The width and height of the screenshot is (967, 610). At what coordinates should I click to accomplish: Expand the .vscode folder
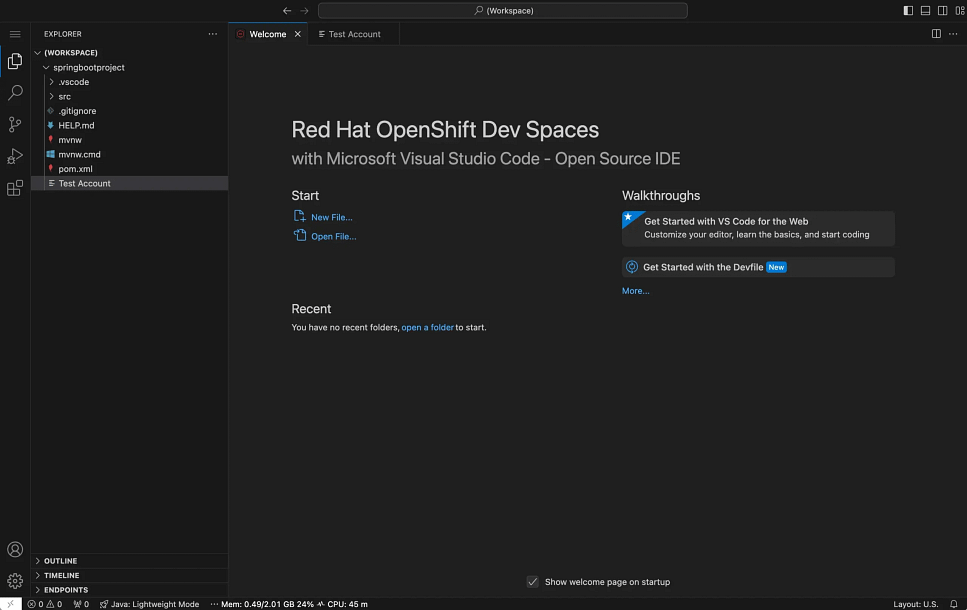coord(73,82)
